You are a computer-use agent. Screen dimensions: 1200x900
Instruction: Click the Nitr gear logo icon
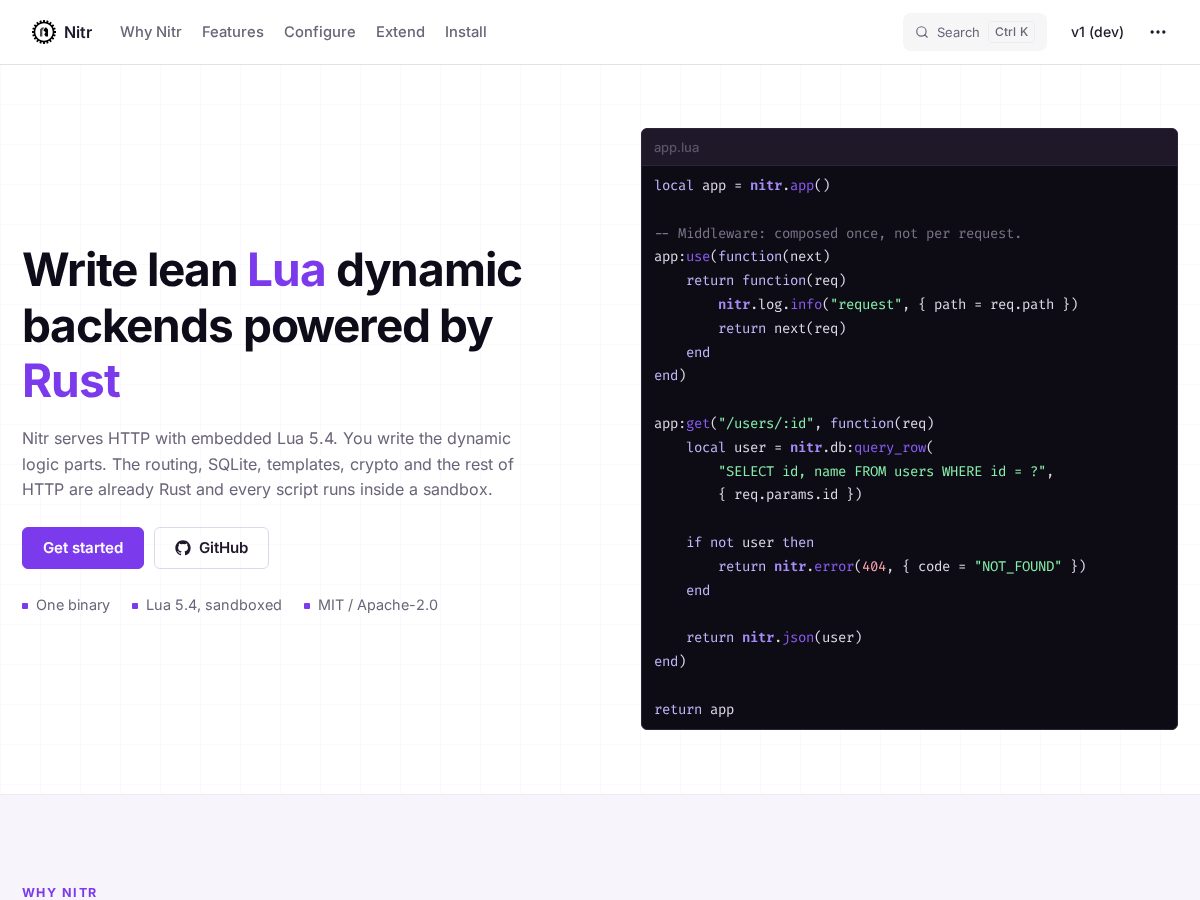coord(44,32)
